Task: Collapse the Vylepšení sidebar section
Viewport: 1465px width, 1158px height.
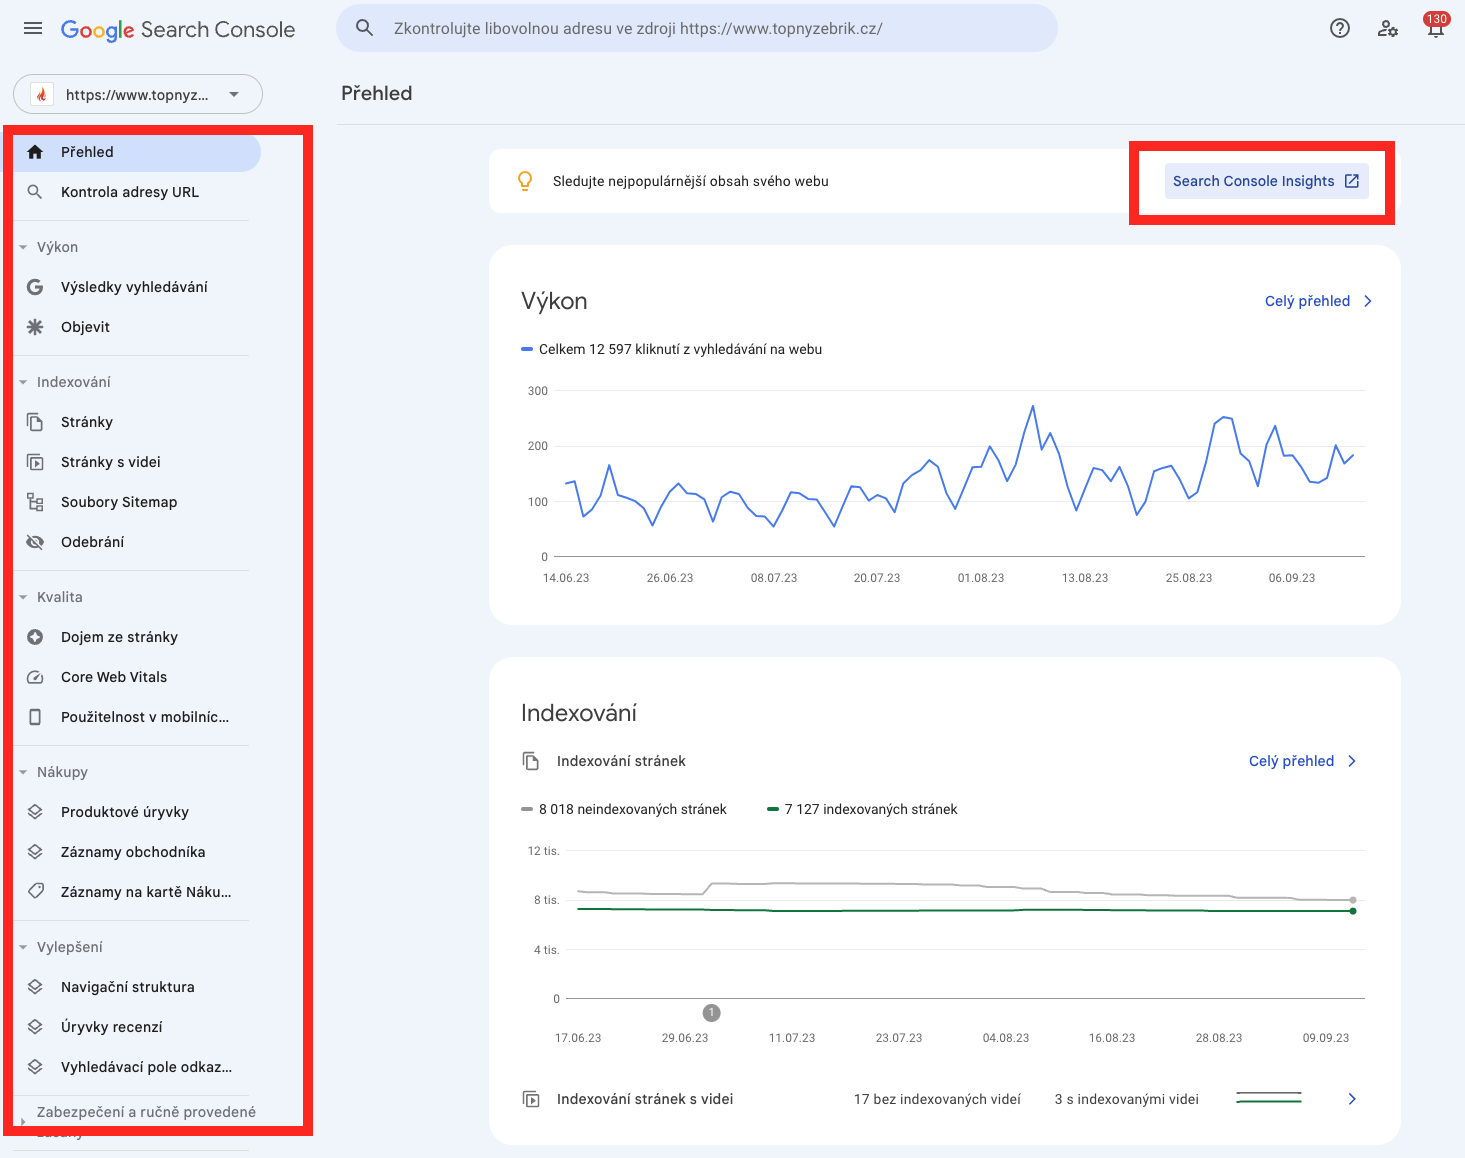Action: tap(23, 947)
